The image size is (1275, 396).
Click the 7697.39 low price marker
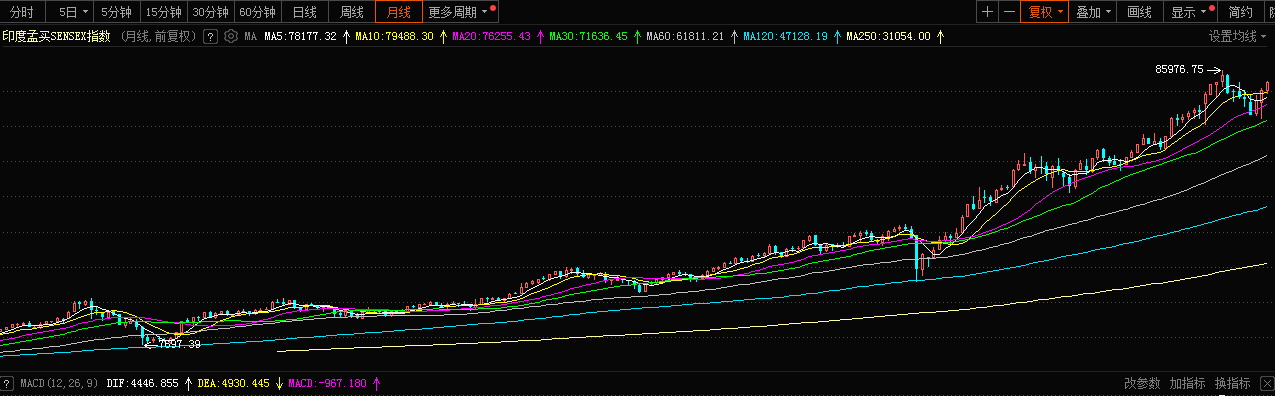tap(180, 344)
